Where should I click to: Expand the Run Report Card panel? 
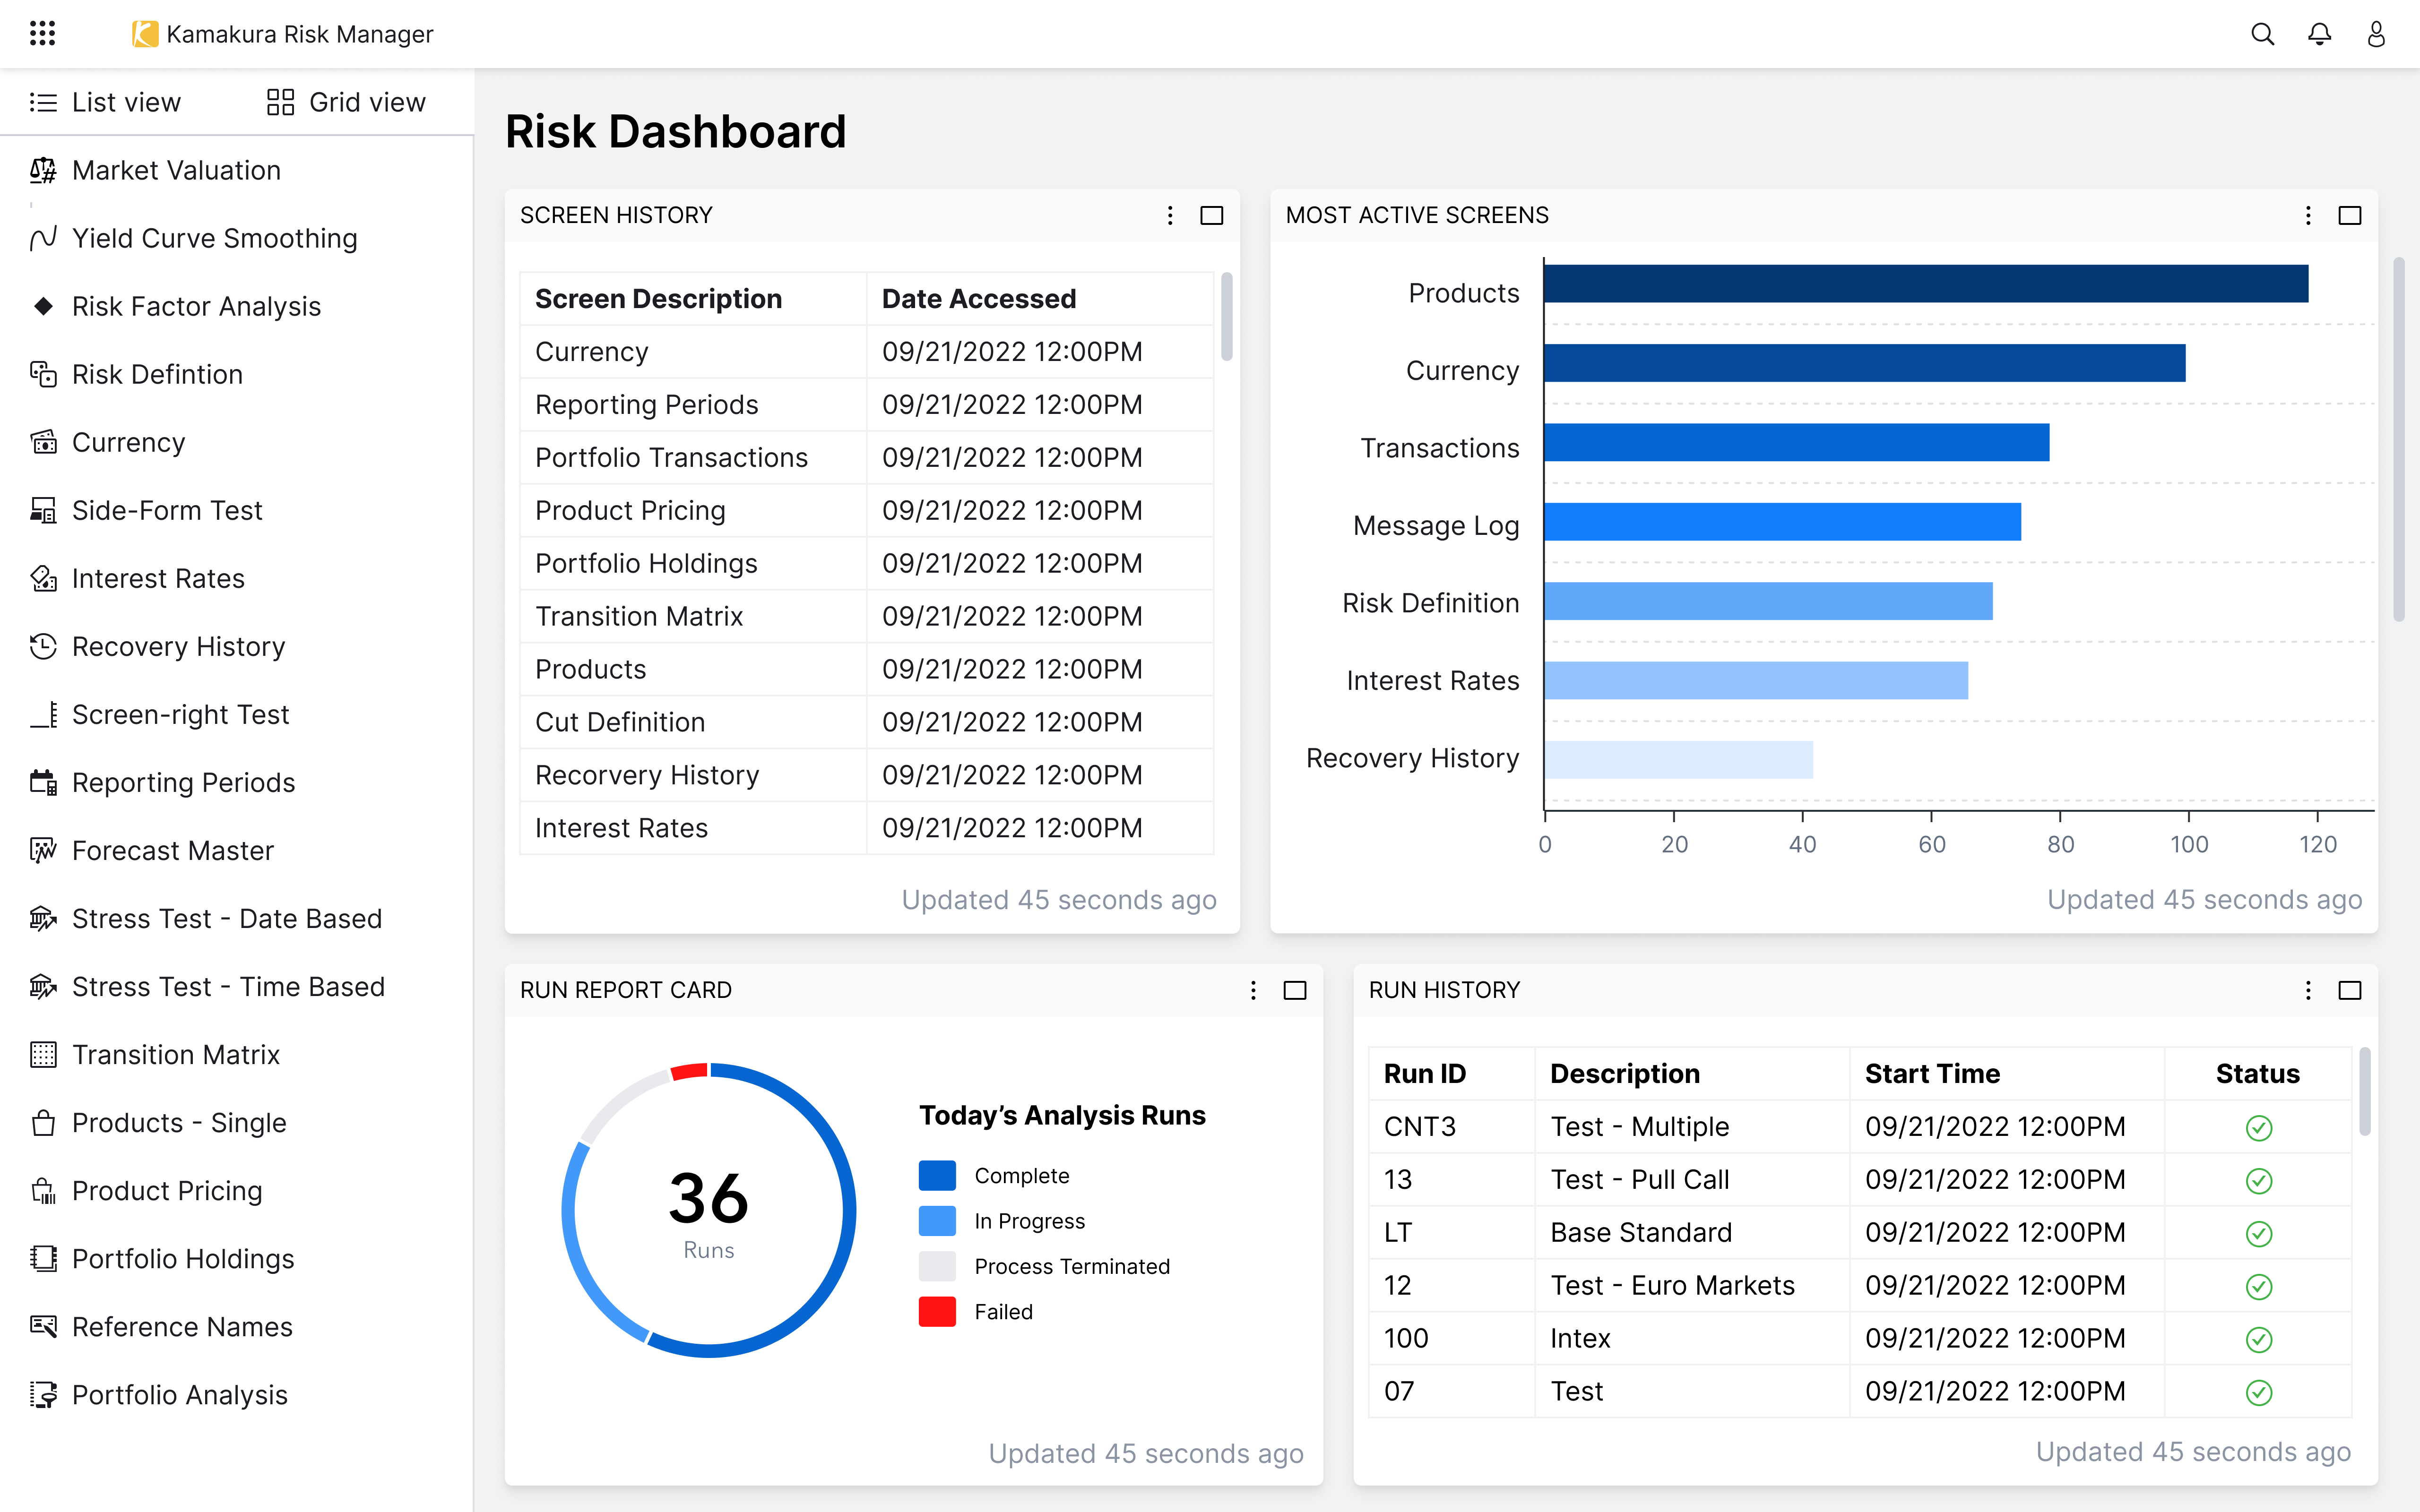point(1294,990)
